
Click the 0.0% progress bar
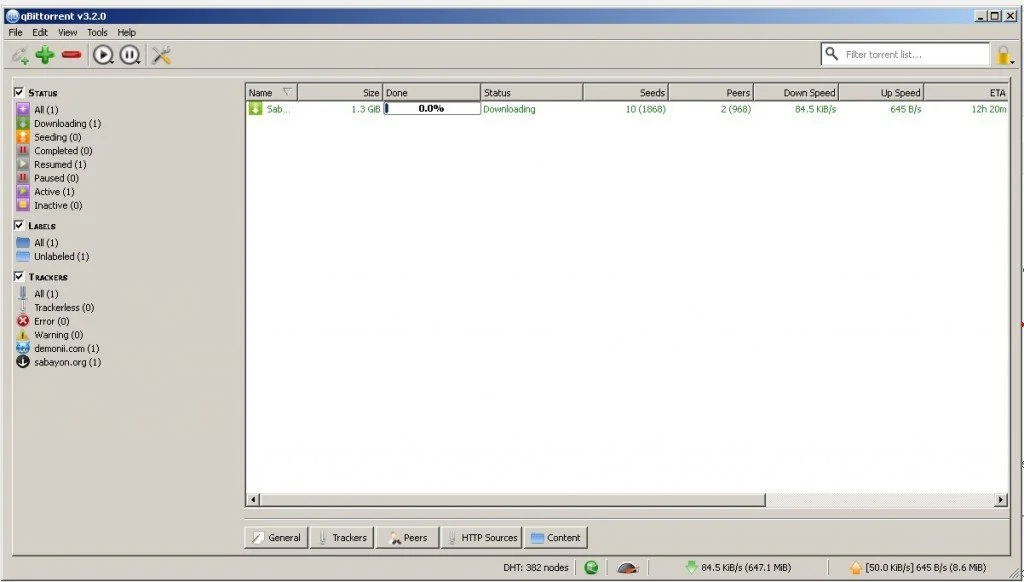point(432,108)
